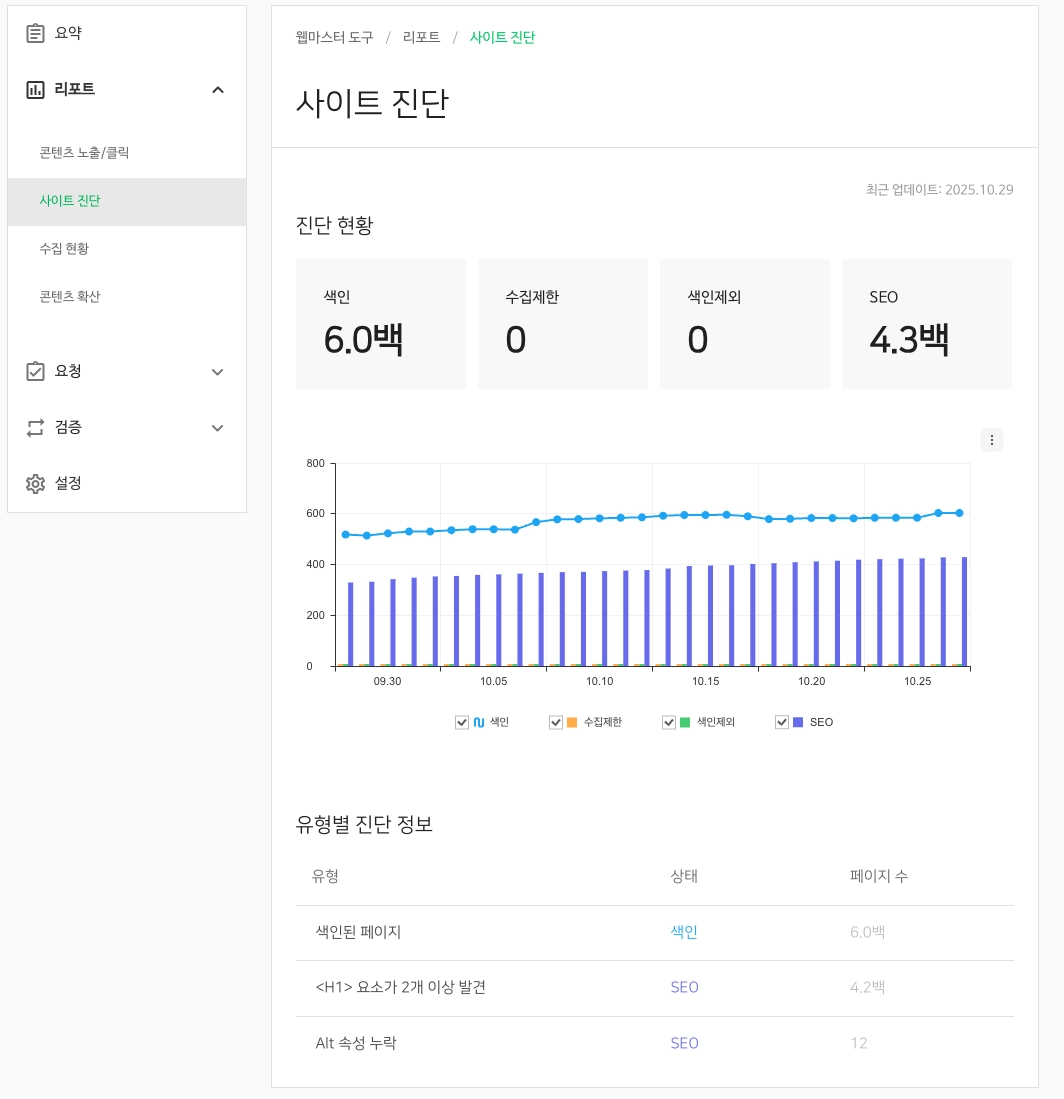Disable the 수집제한 checkbox under the chart
Screen dimensions: 1064x1099
coord(556,722)
